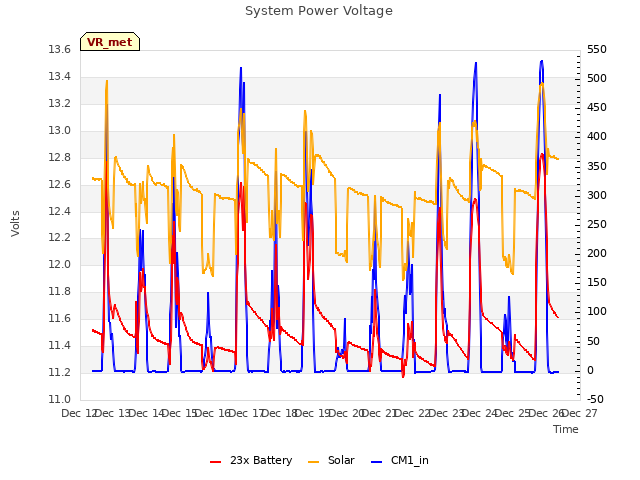Toggle the 23x Battery legend entry
The height and width of the screenshot is (480, 640).
pyautogui.click(x=251, y=460)
